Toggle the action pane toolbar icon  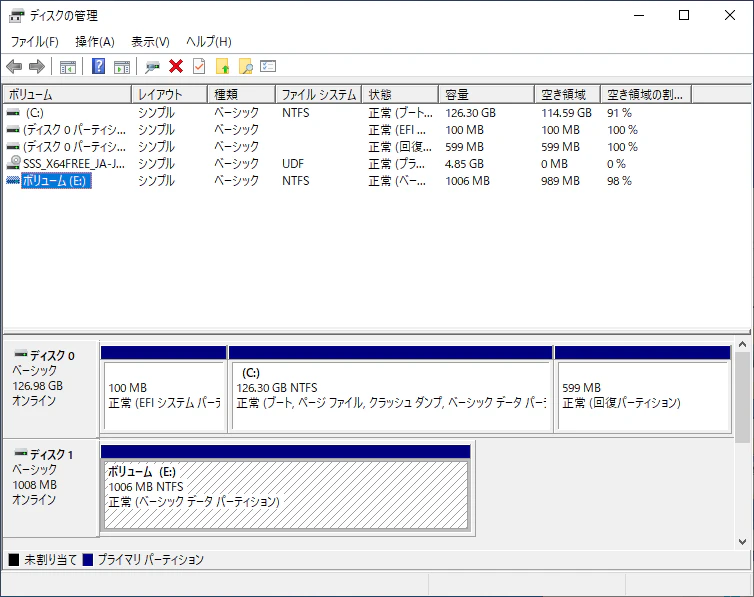click(x=122, y=67)
